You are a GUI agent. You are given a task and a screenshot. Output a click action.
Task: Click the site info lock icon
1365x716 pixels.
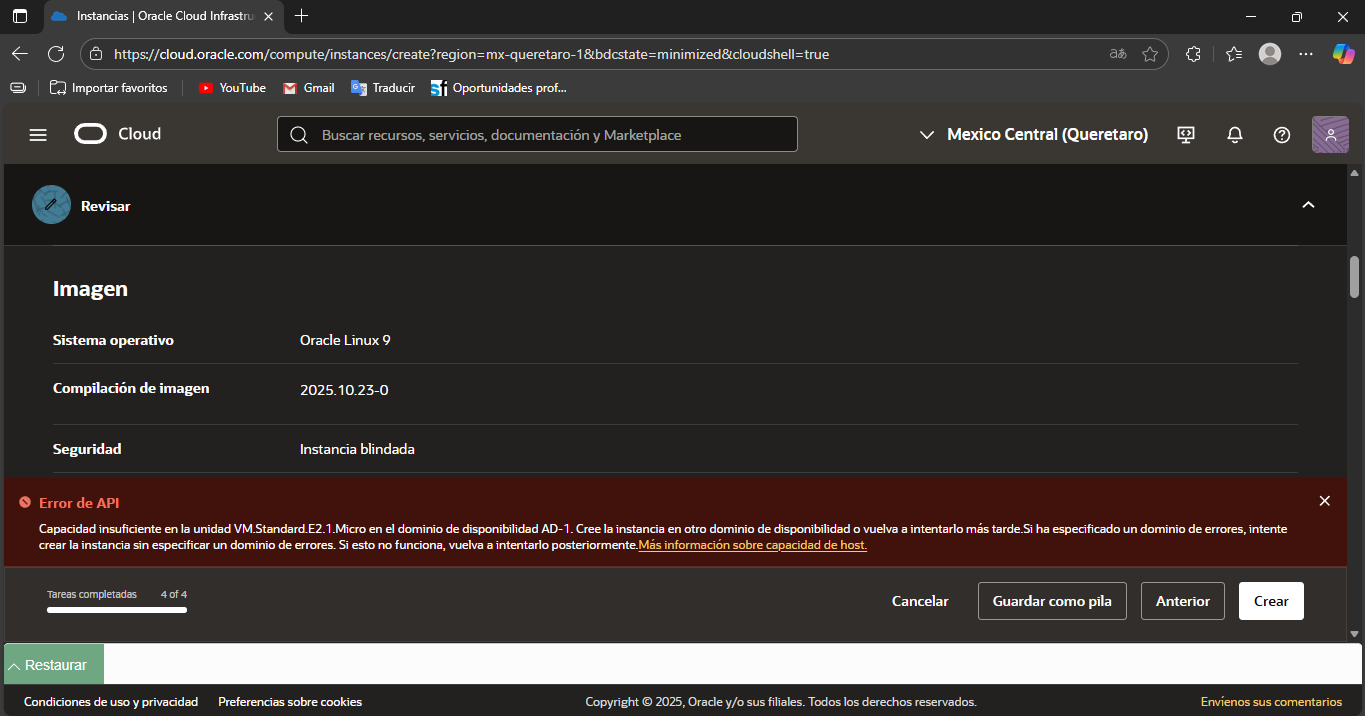point(95,54)
